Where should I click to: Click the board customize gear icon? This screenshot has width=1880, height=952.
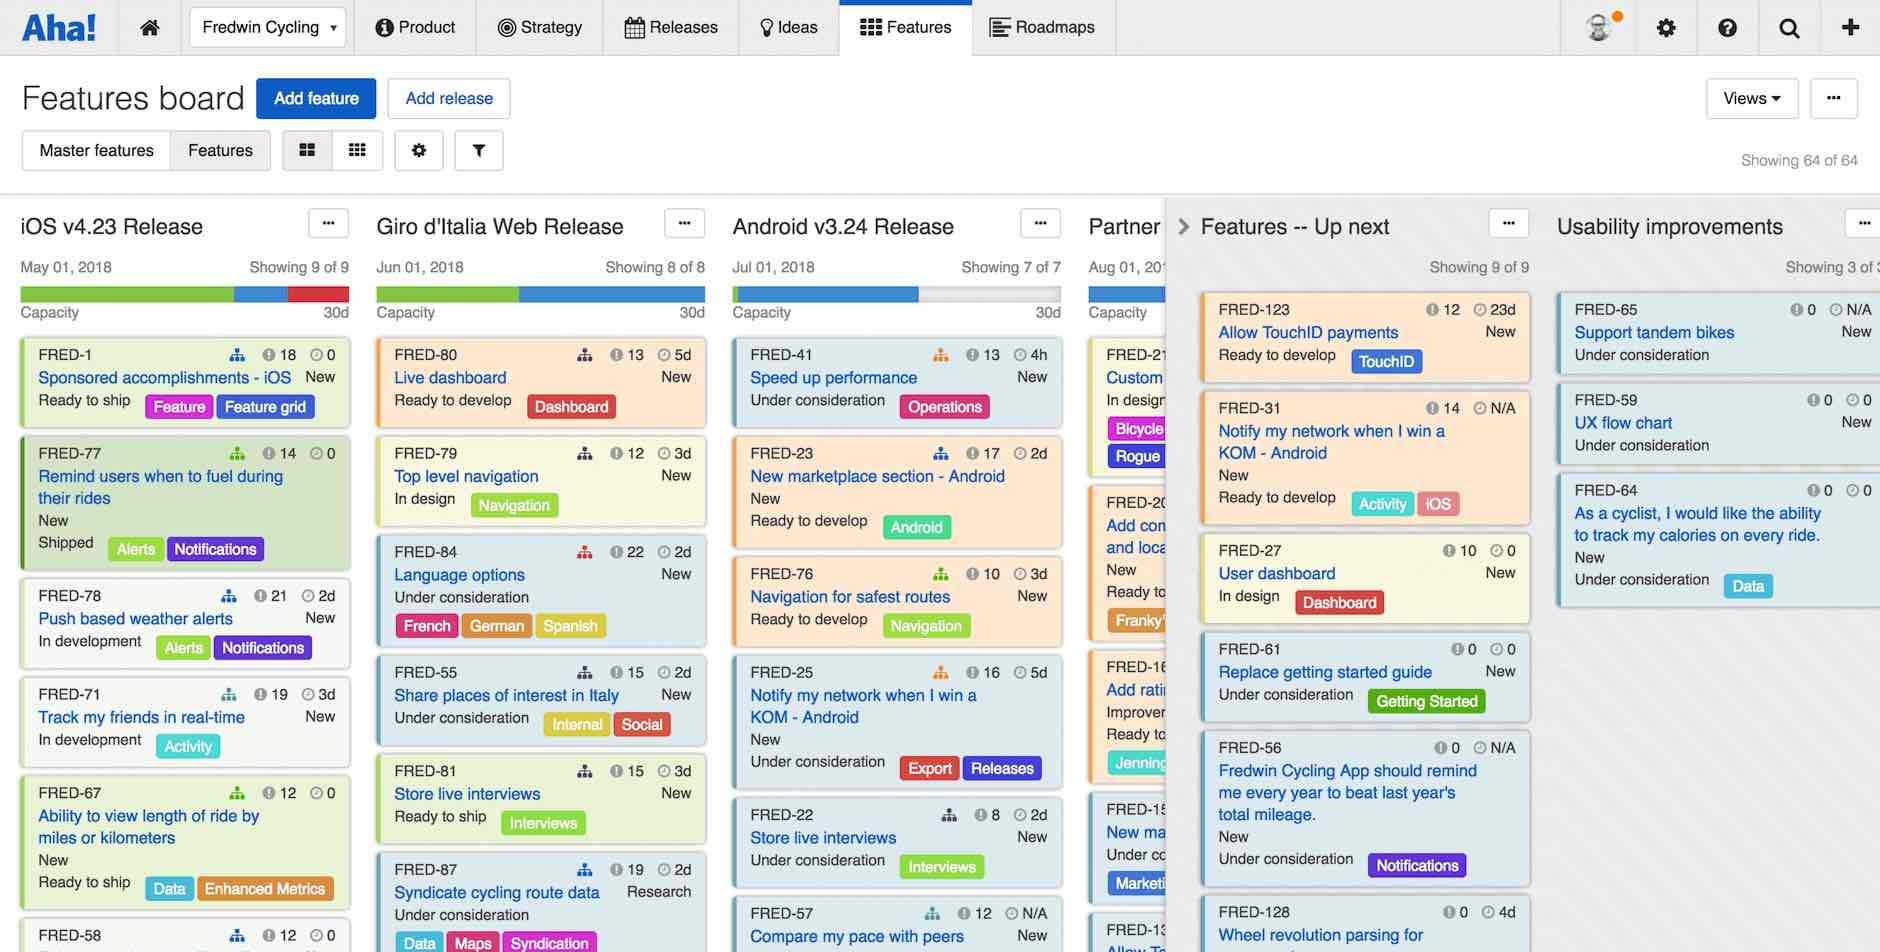click(x=419, y=150)
